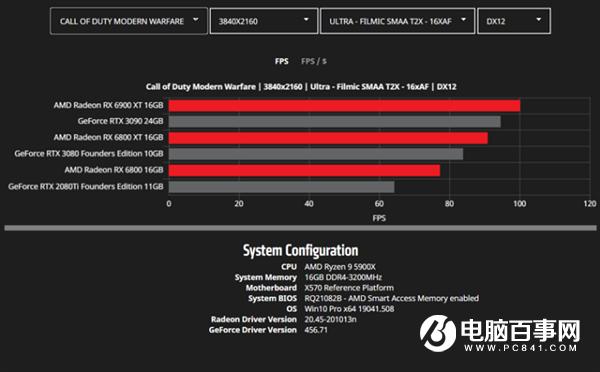The width and height of the screenshot is (600, 372).
Task: Click the AMD Radeon RX 6900 XT red bar
Action: 344,106
